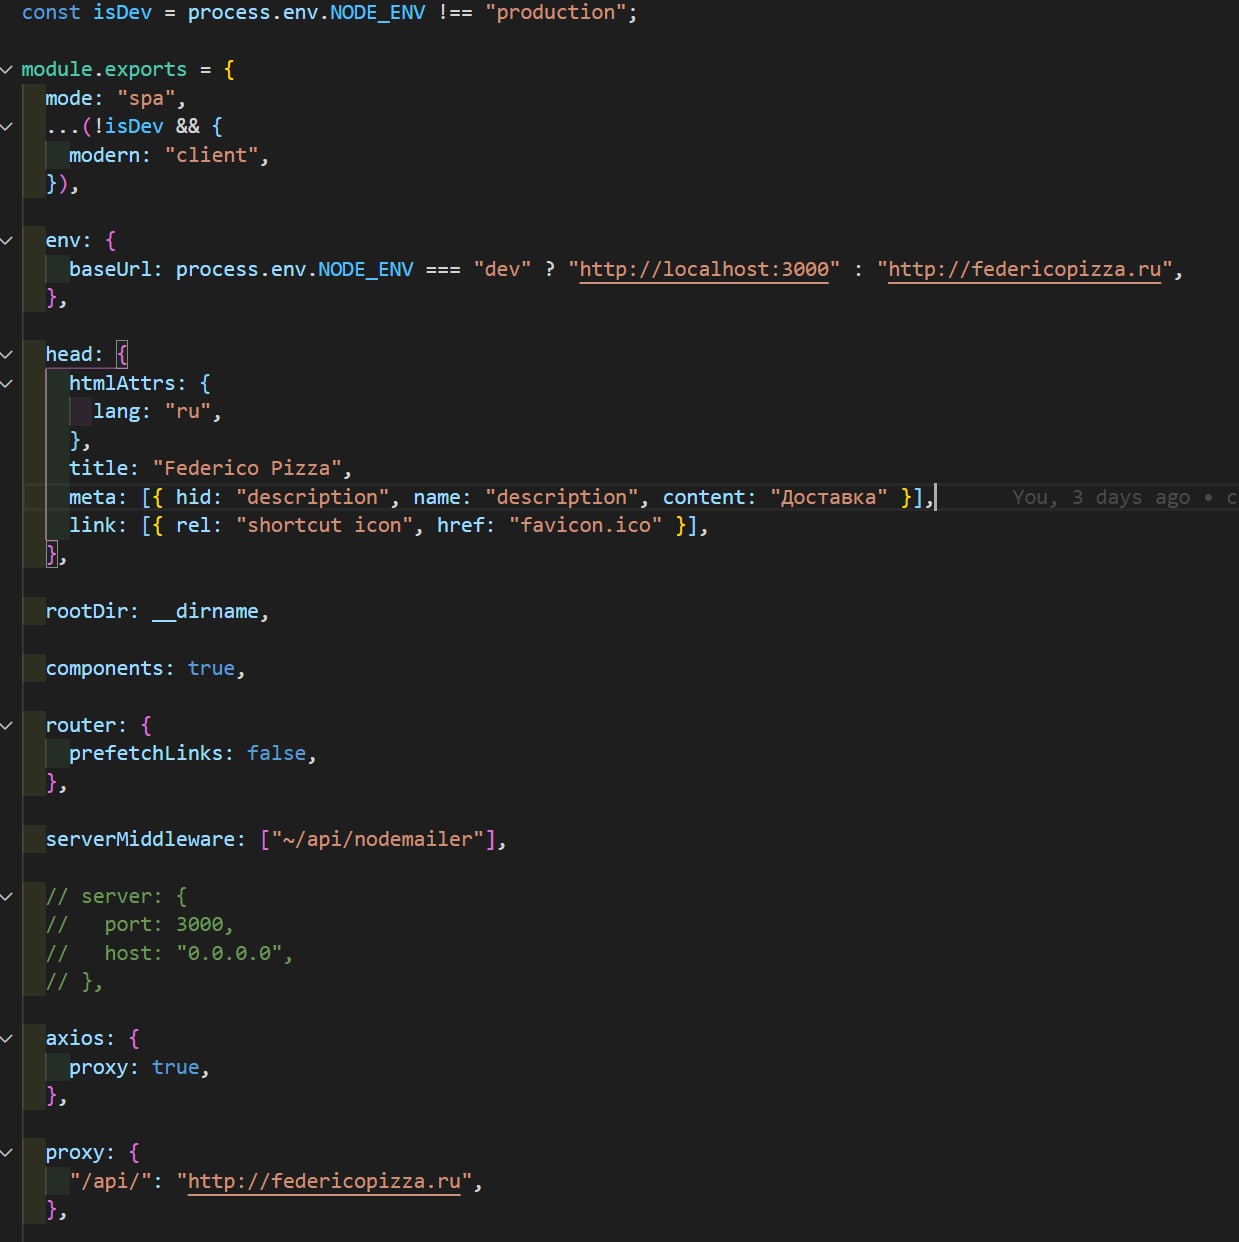This screenshot has width=1239, height=1242.
Task: Click the "/api/" proxy key string
Action: [x=110, y=1181]
